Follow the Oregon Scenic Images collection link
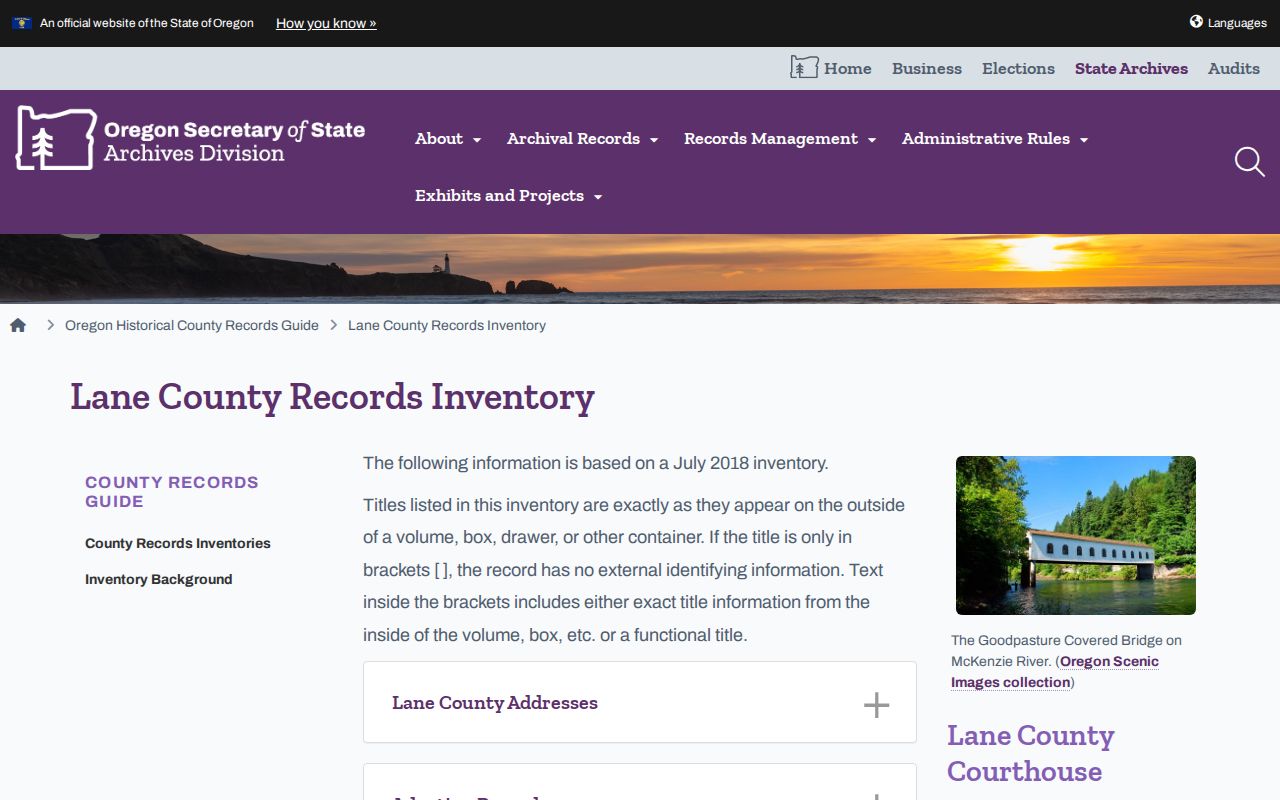Image resolution: width=1280 pixels, height=800 pixels. 1055,672
